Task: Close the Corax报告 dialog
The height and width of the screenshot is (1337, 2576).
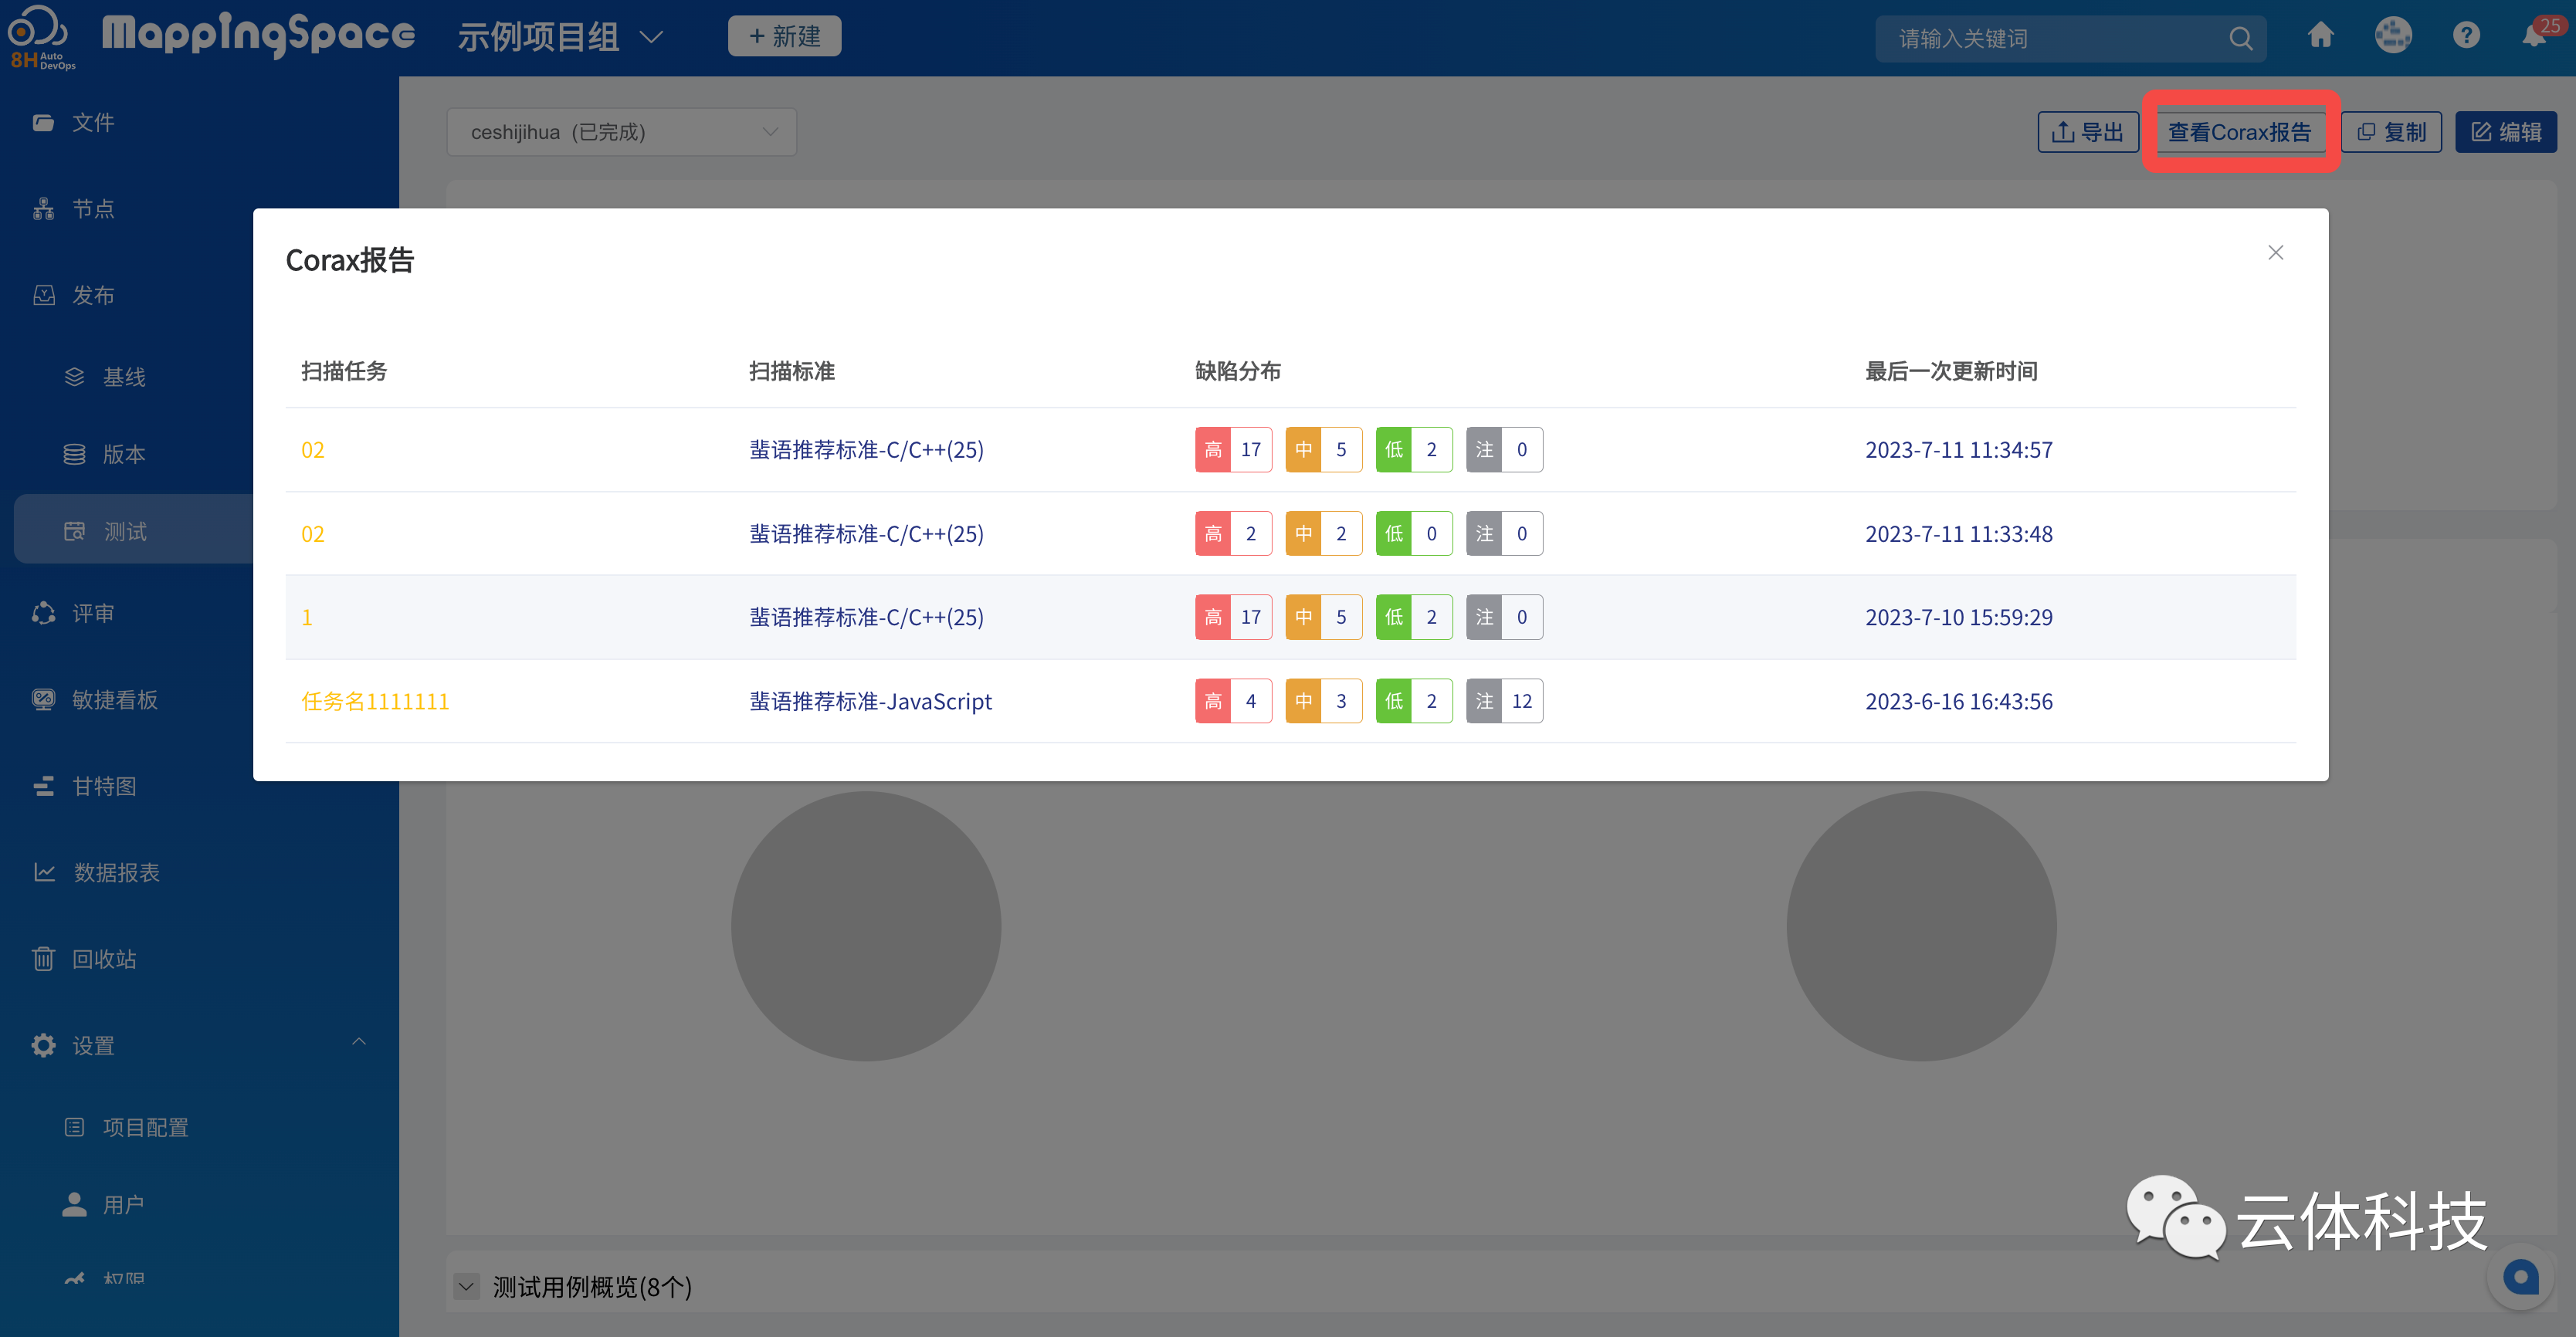Action: (2275, 253)
